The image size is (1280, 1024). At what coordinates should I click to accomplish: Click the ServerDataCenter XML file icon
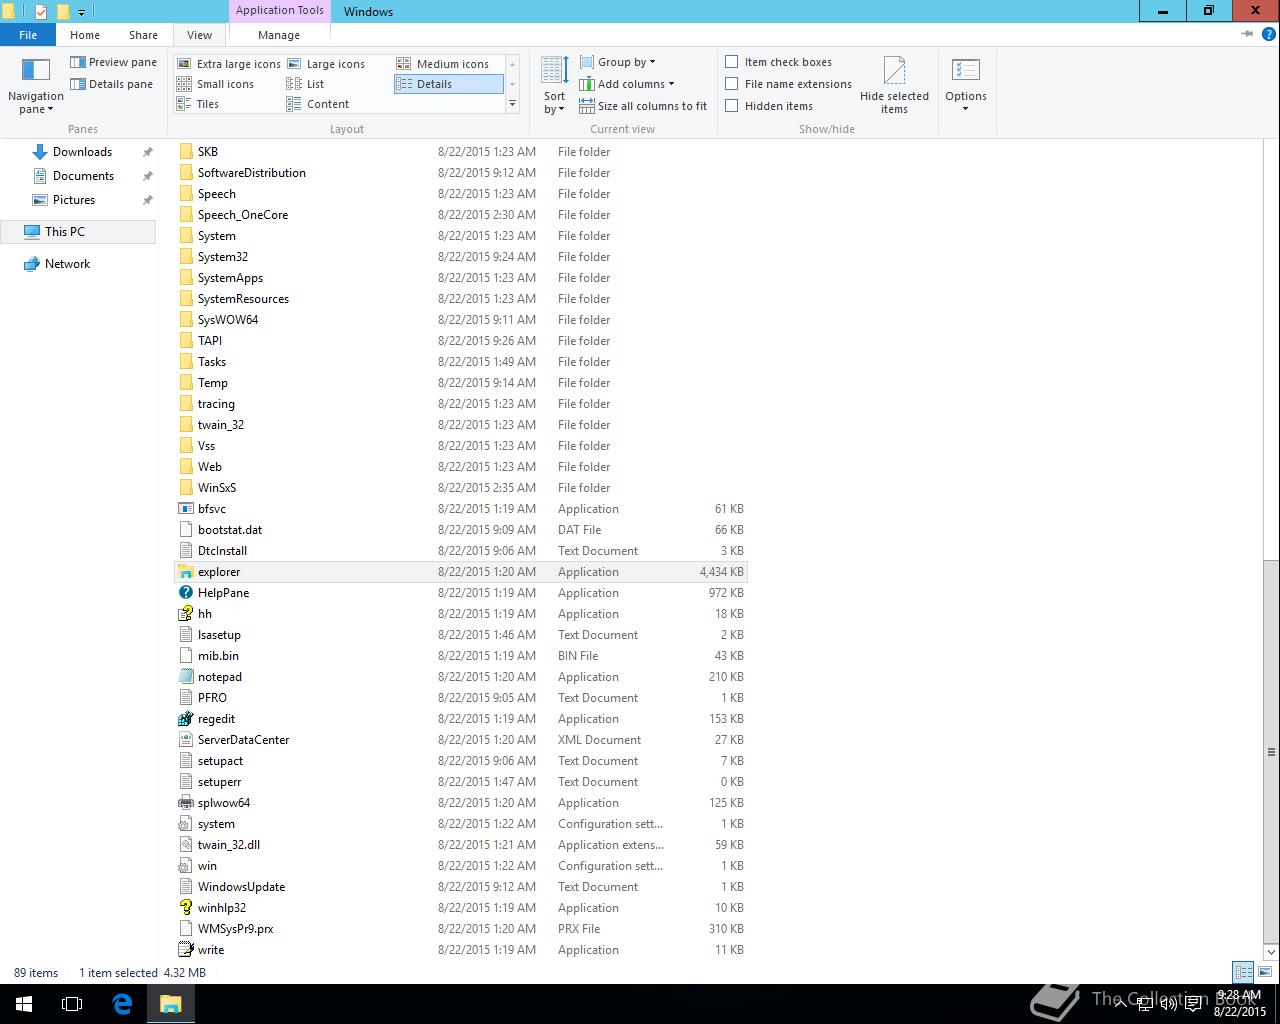coord(185,740)
